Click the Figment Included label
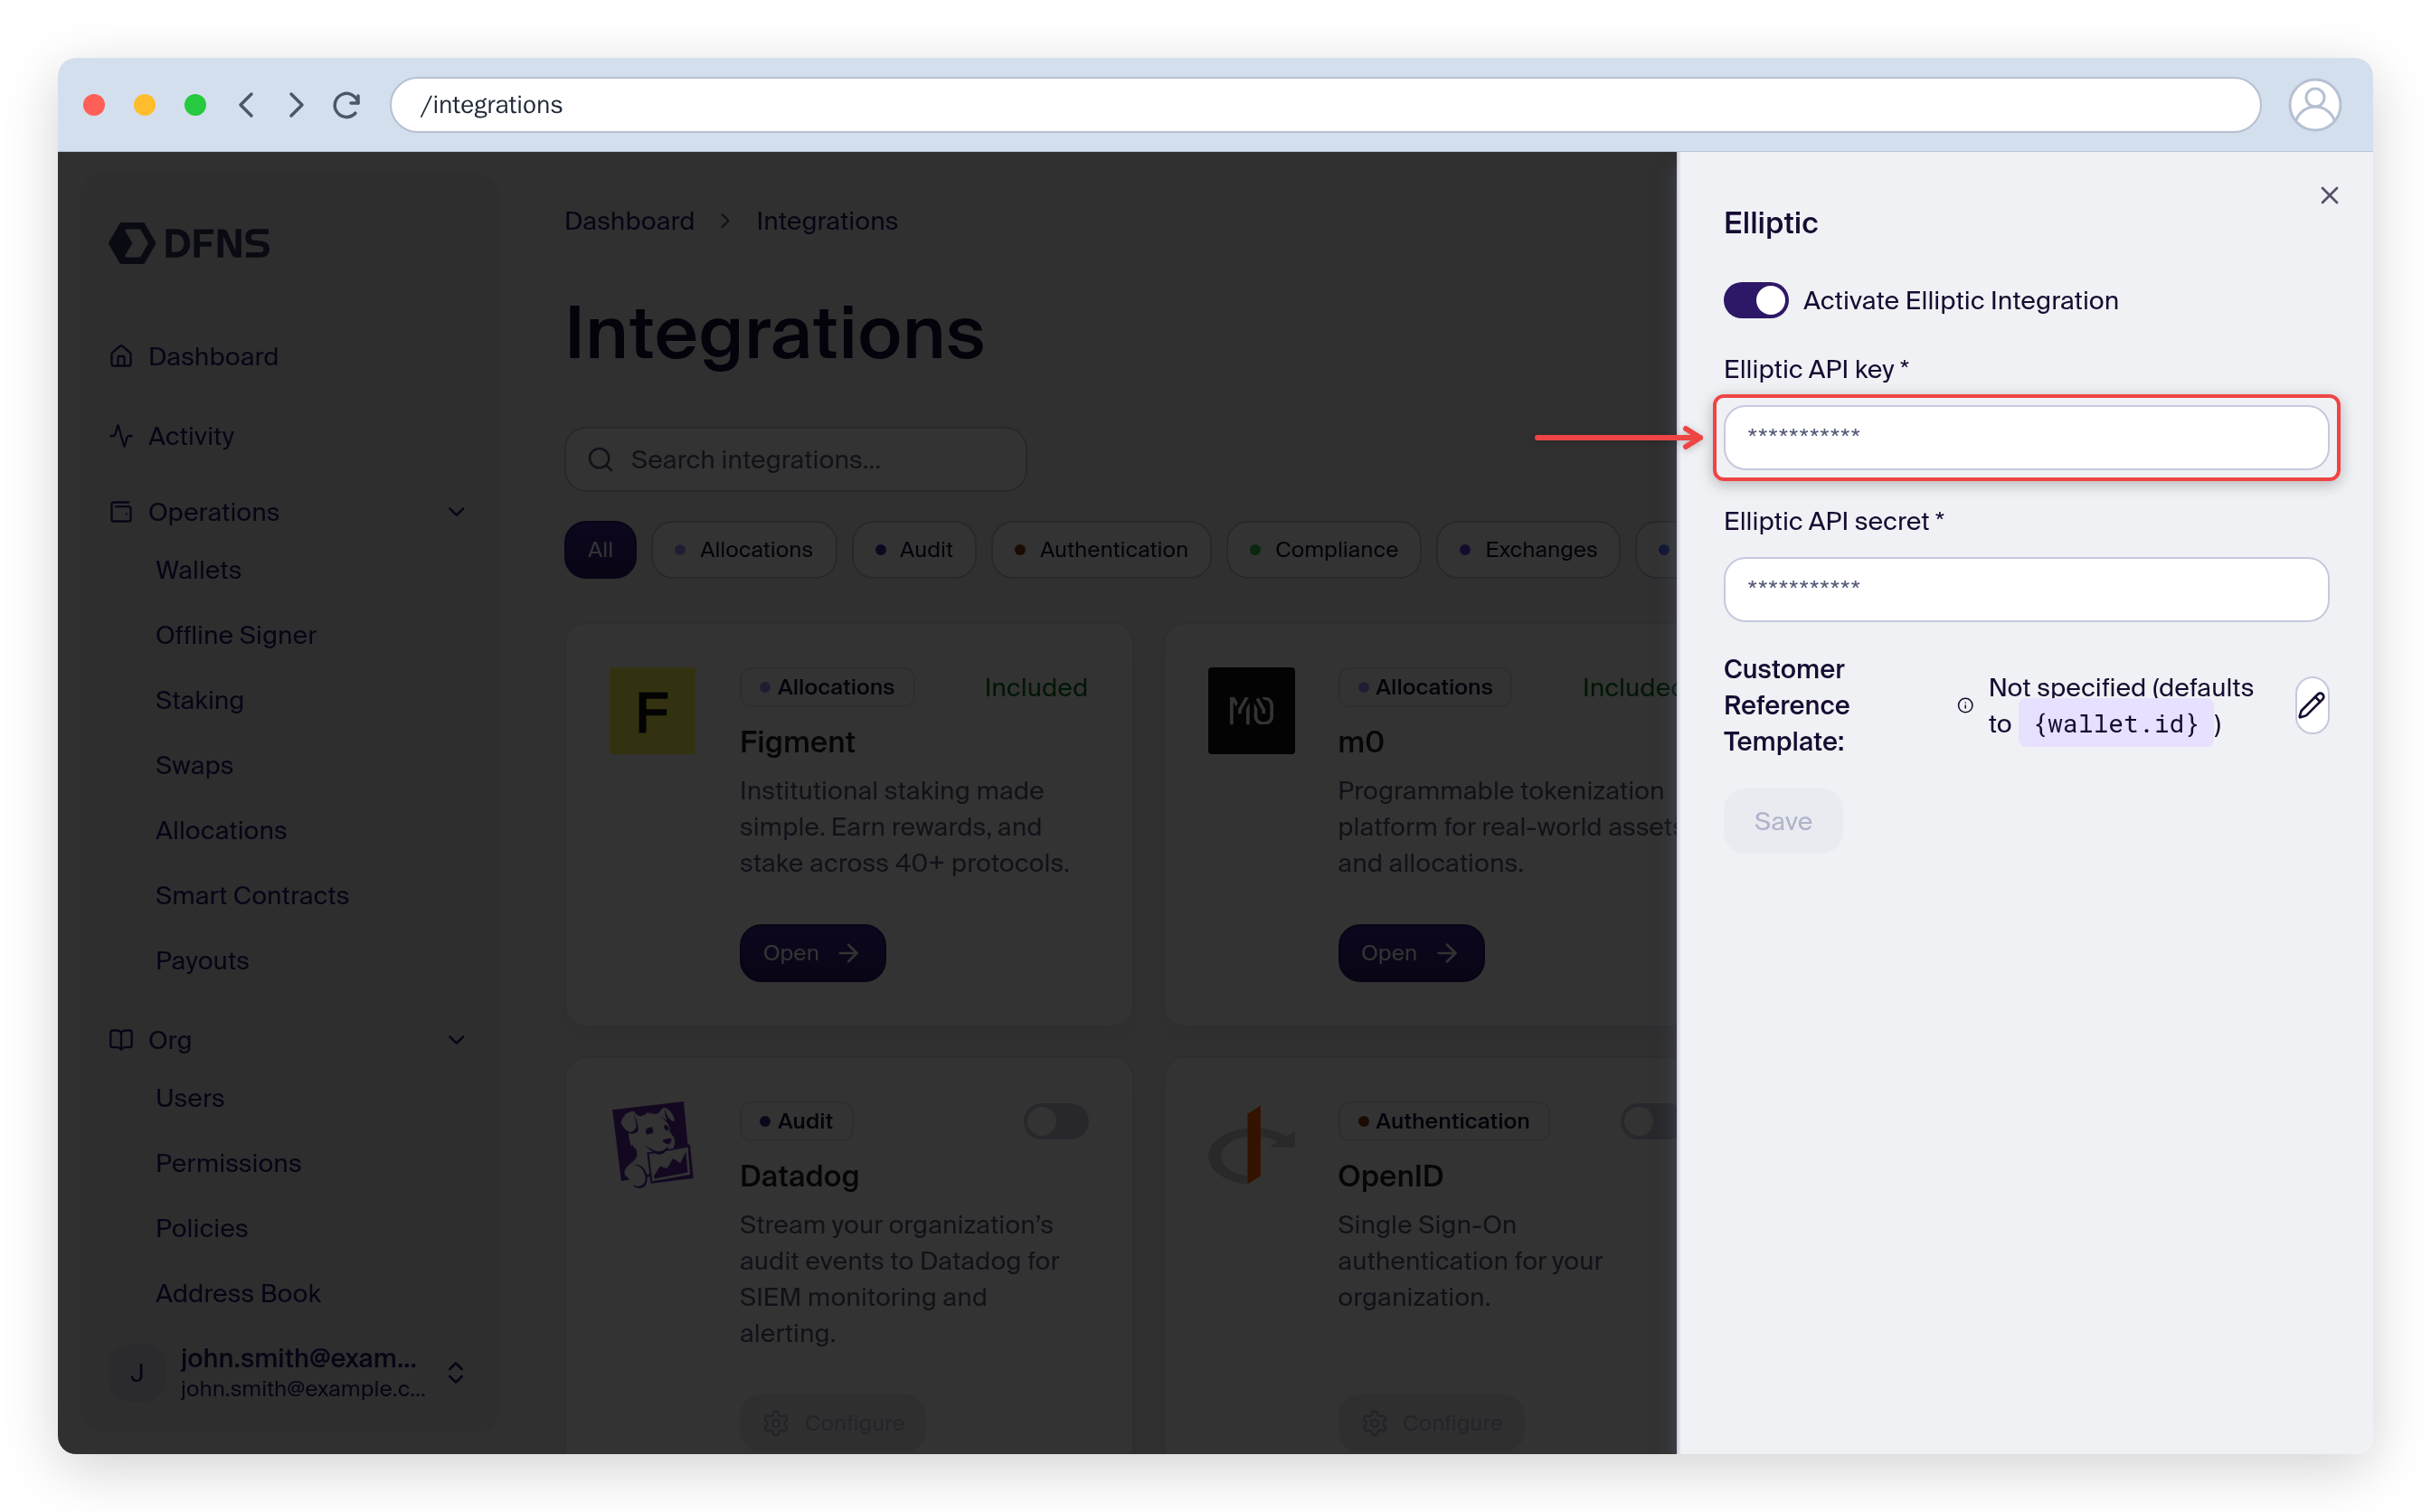Screen dimensions: 2431x1512 click(x=1035, y=687)
